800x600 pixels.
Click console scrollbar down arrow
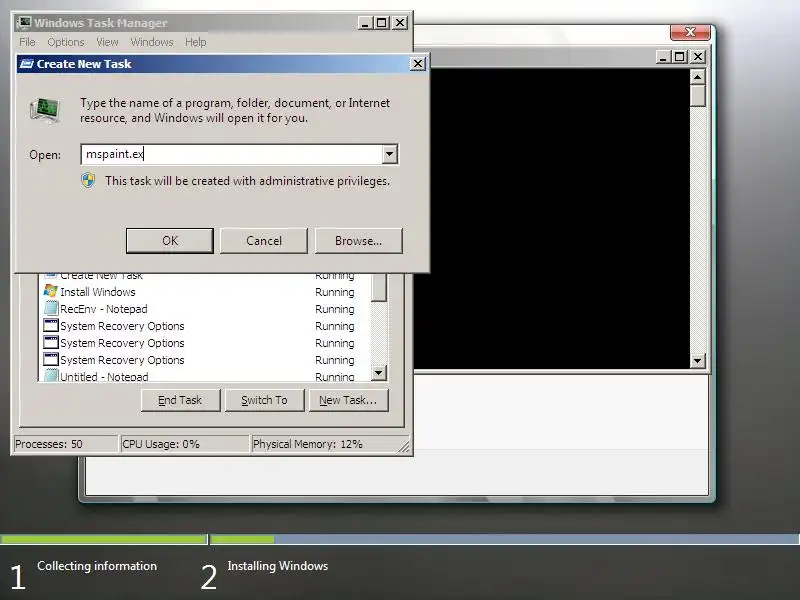pyautogui.click(x=697, y=361)
